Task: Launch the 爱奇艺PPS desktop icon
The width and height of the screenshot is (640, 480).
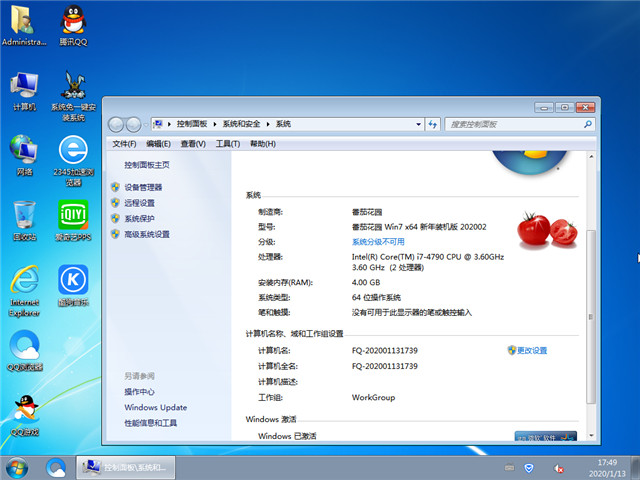Action: [73, 220]
